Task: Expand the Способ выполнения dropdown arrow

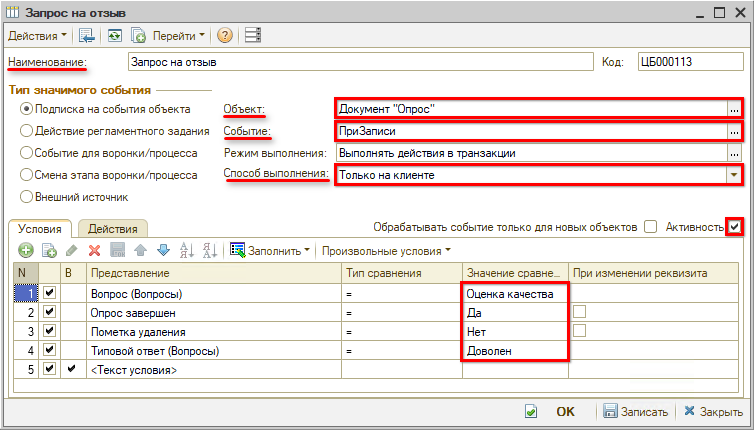Action: (x=734, y=175)
